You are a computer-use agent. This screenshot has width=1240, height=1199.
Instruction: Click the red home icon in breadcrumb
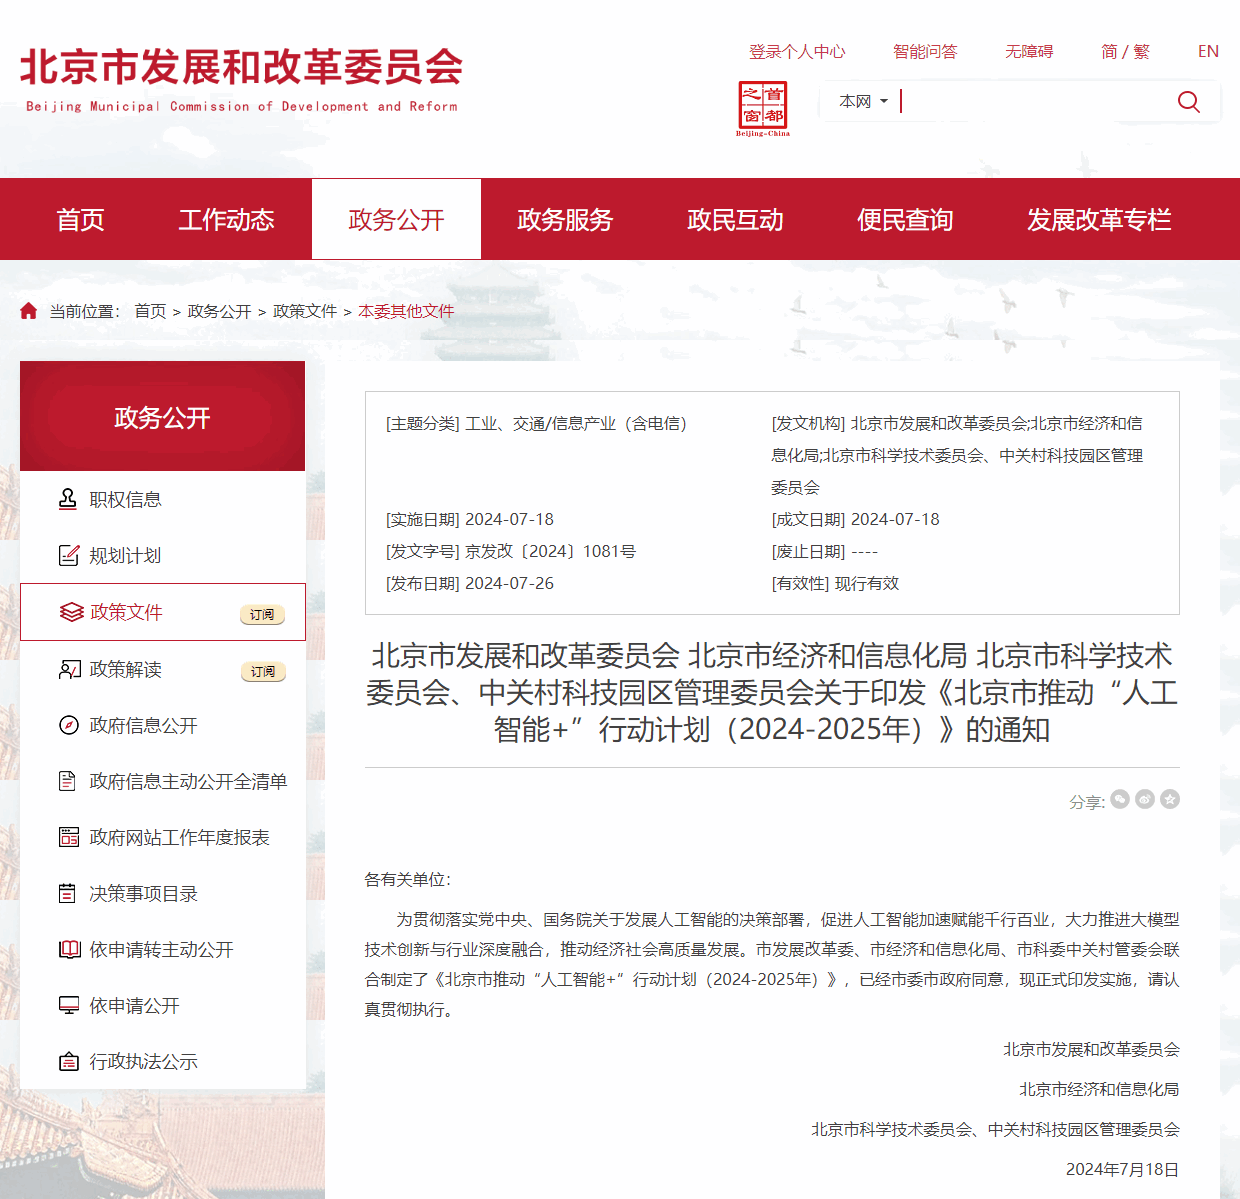[29, 311]
